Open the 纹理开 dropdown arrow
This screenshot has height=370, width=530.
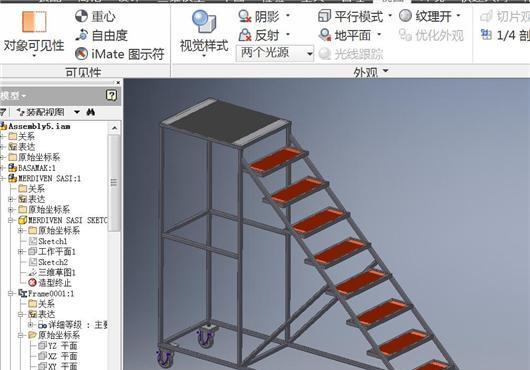coord(458,16)
